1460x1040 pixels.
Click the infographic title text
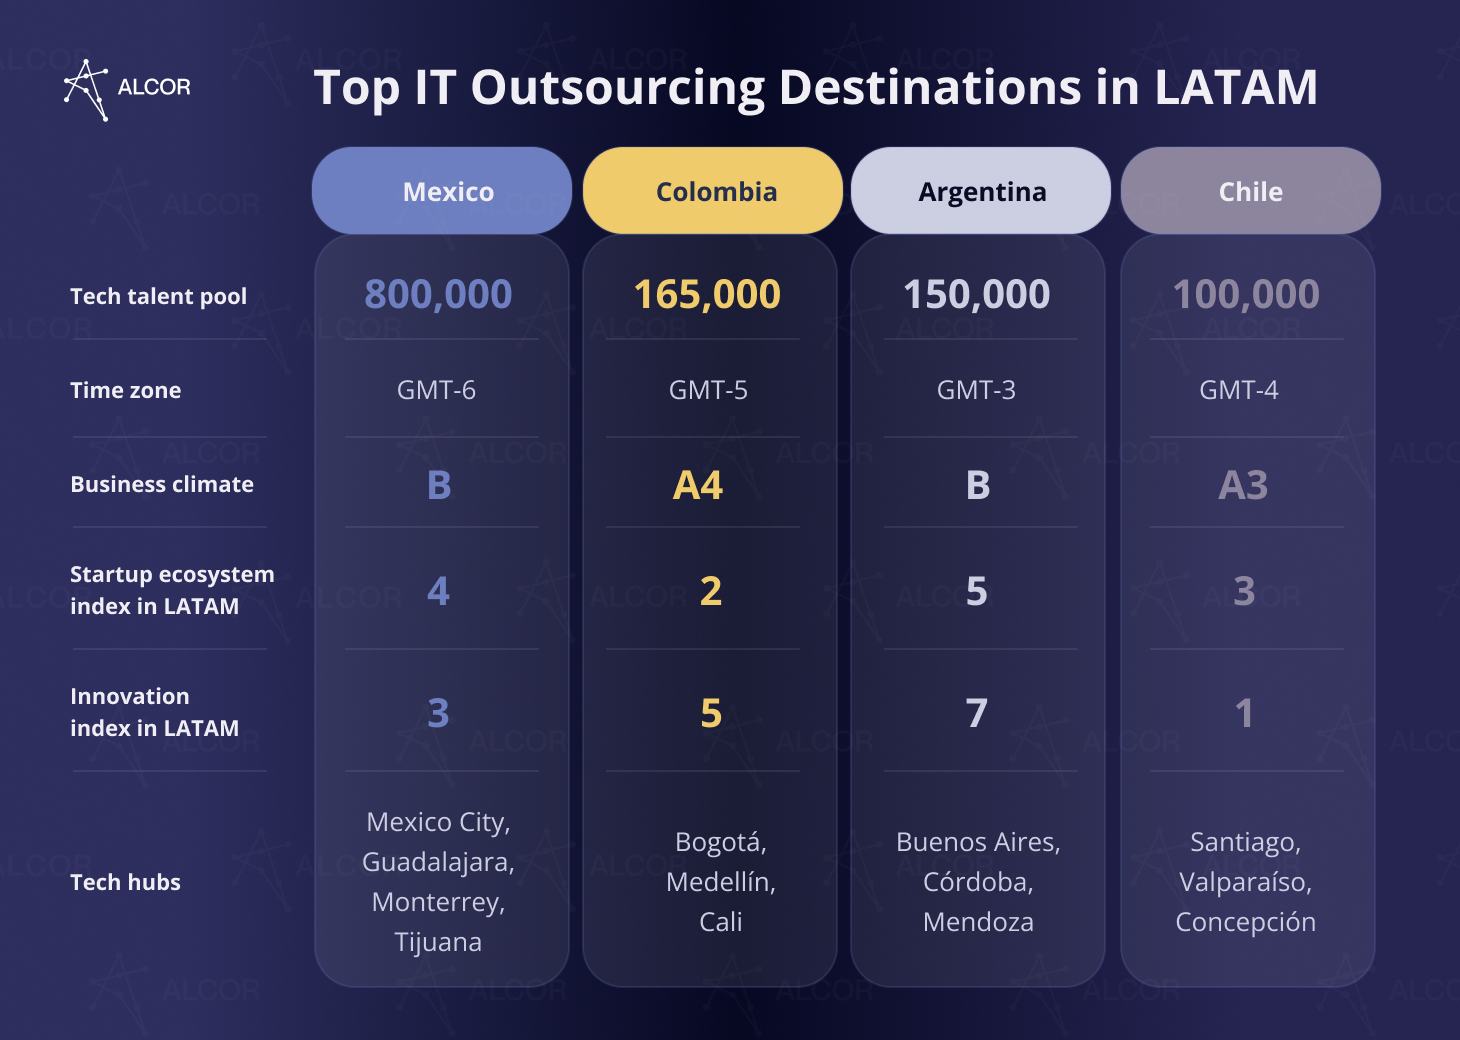(817, 88)
